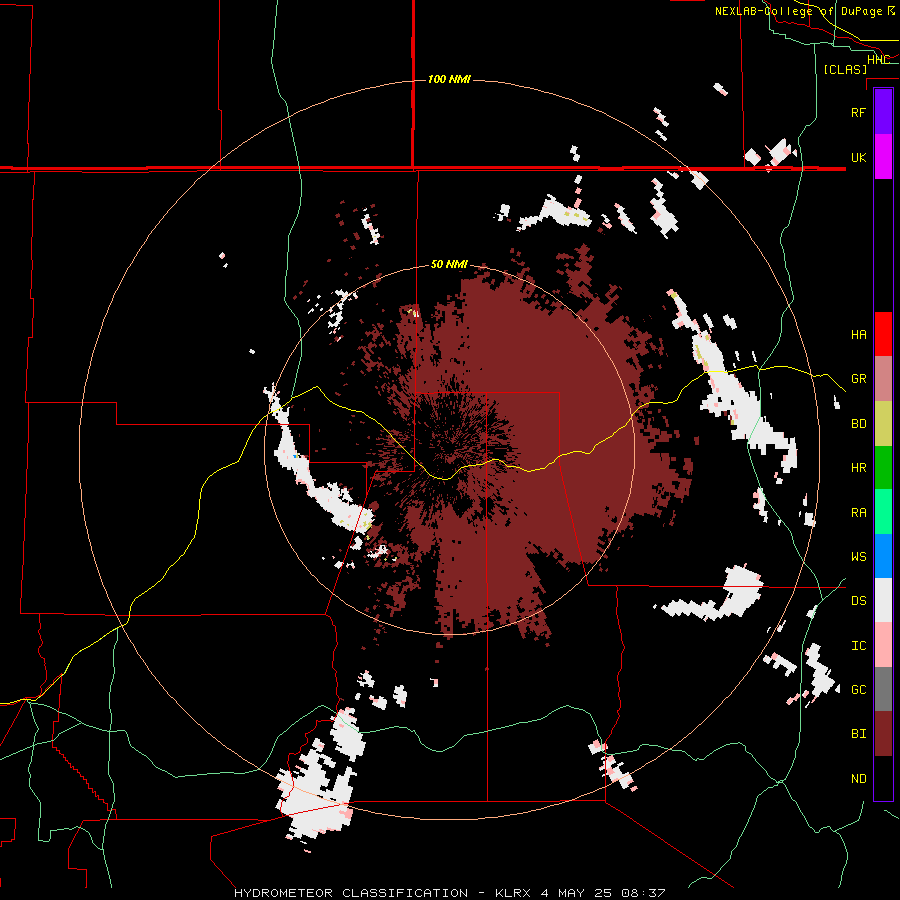Click the "NEXLAB-College of DuPage" header text

798,11
